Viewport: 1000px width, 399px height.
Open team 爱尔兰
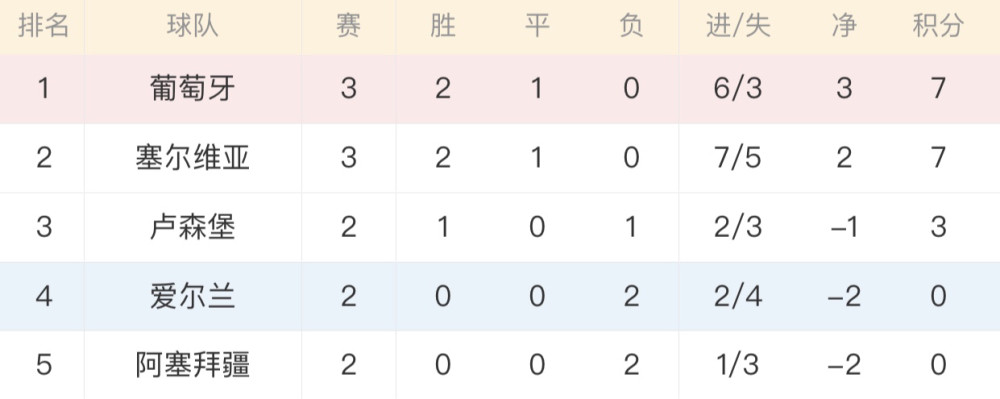[193, 296]
